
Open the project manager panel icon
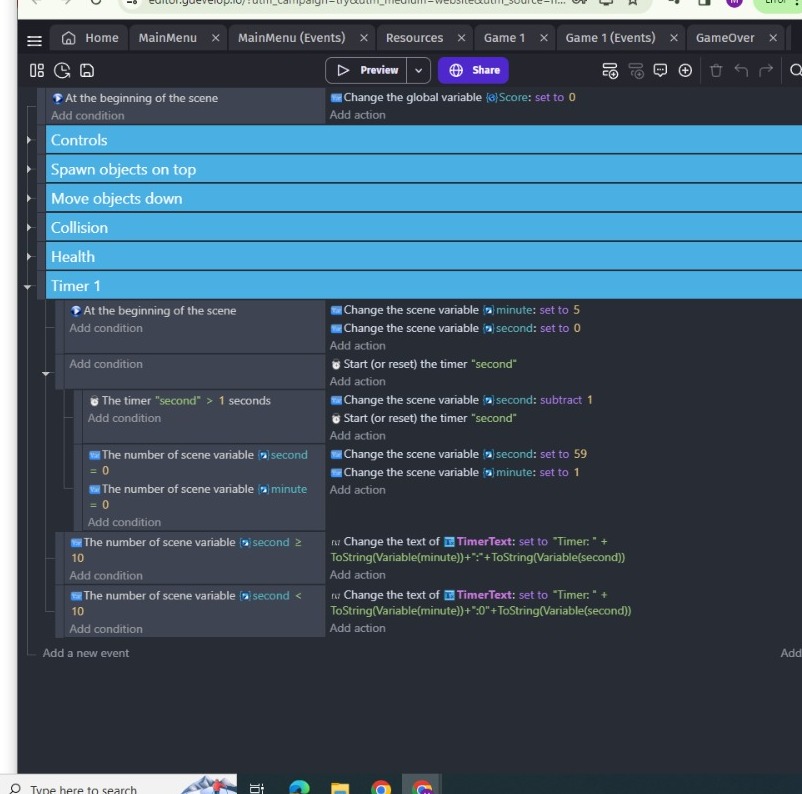coord(36,71)
